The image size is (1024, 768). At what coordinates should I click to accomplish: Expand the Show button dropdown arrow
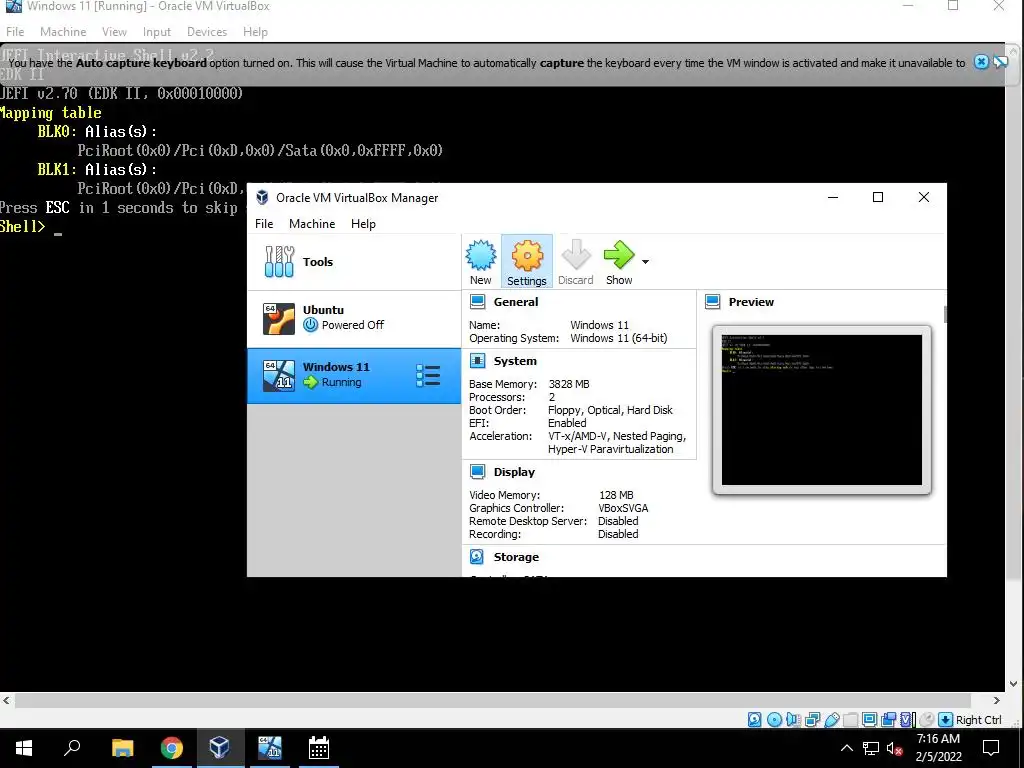coord(645,262)
